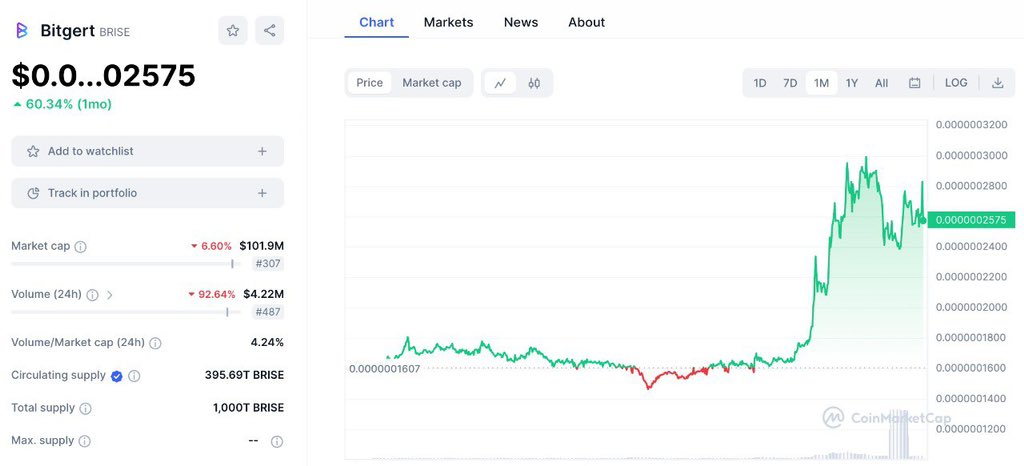Click the 6.60% market cap change
This screenshot has width=1024, height=466.
[211, 246]
